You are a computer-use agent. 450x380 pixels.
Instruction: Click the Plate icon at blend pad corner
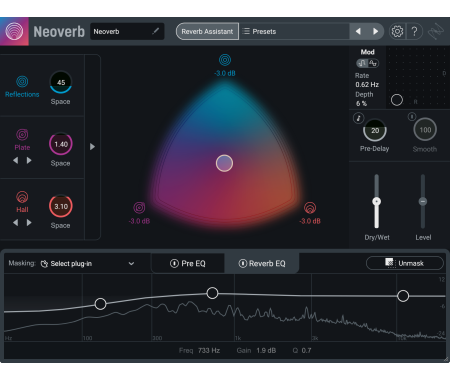tap(139, 208)
